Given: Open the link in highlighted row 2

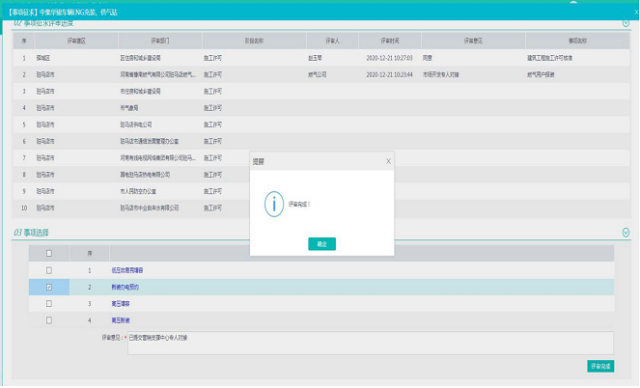Looking at the screenshot, I should [125, 287].
